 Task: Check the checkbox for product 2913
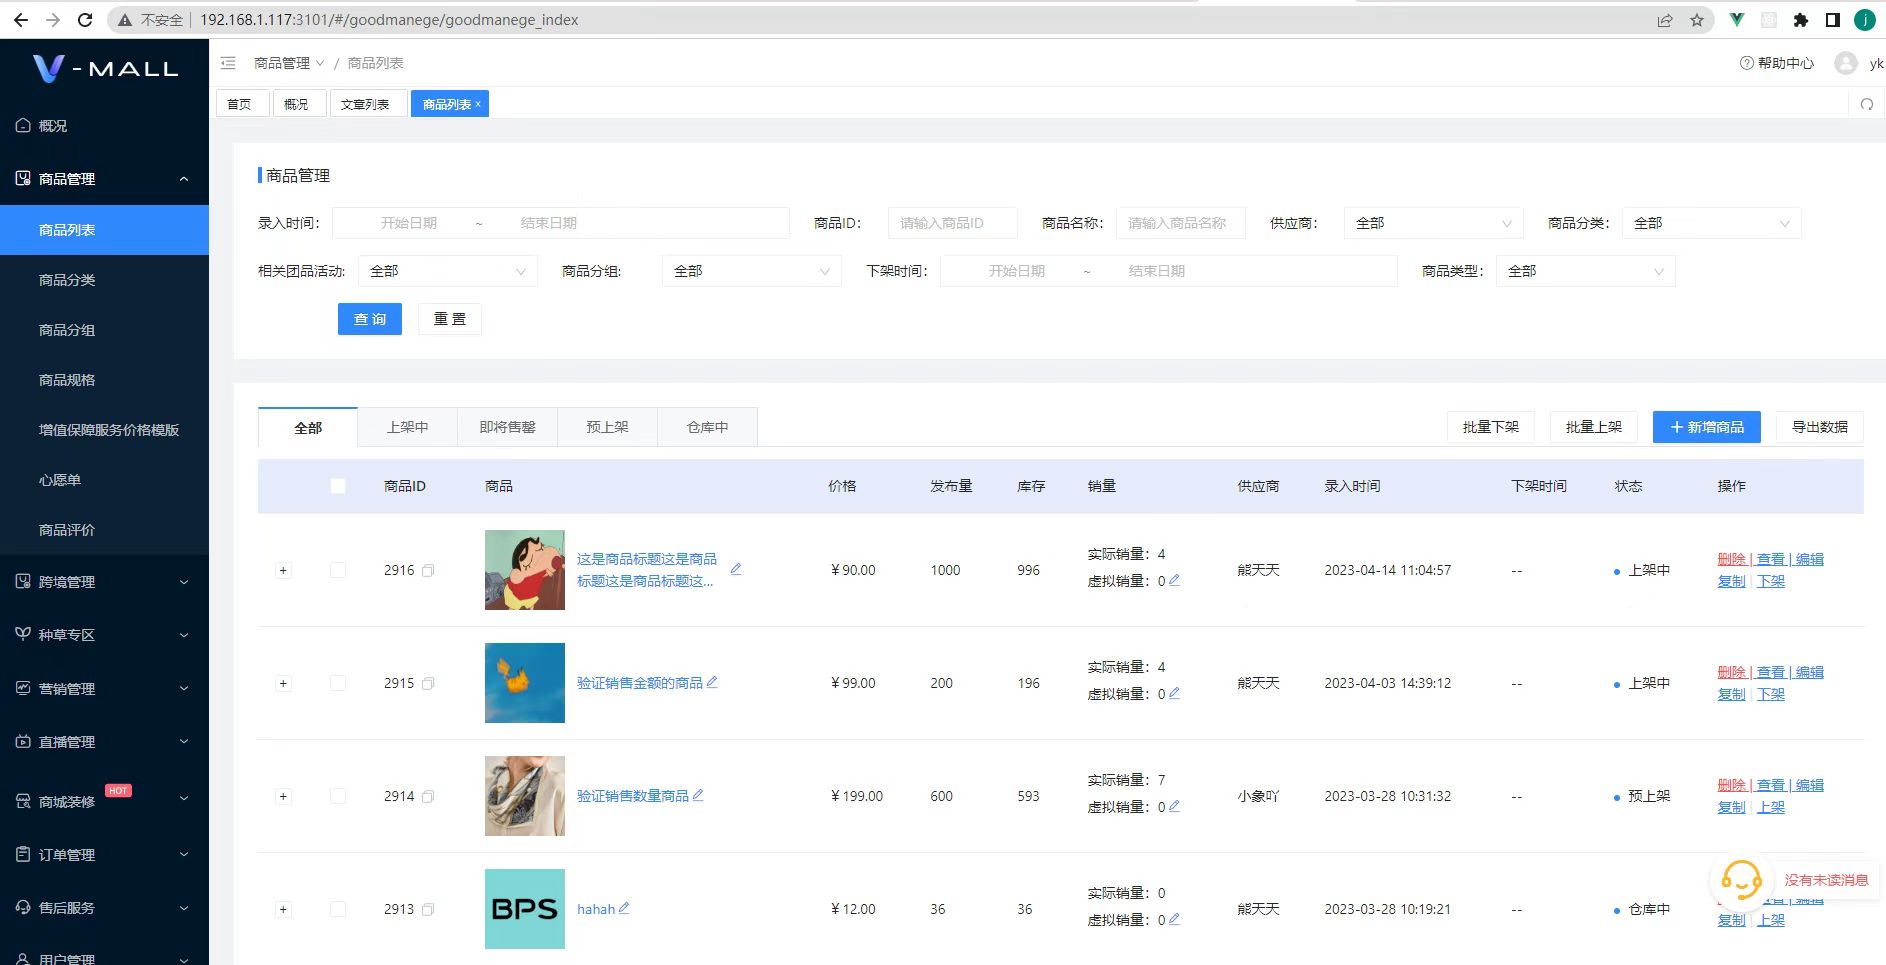click(338, 909)
